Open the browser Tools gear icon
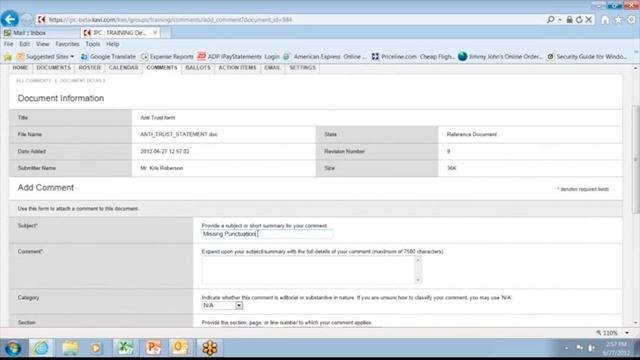Screen dimensions: 640x360 click(x=631, y=20)
